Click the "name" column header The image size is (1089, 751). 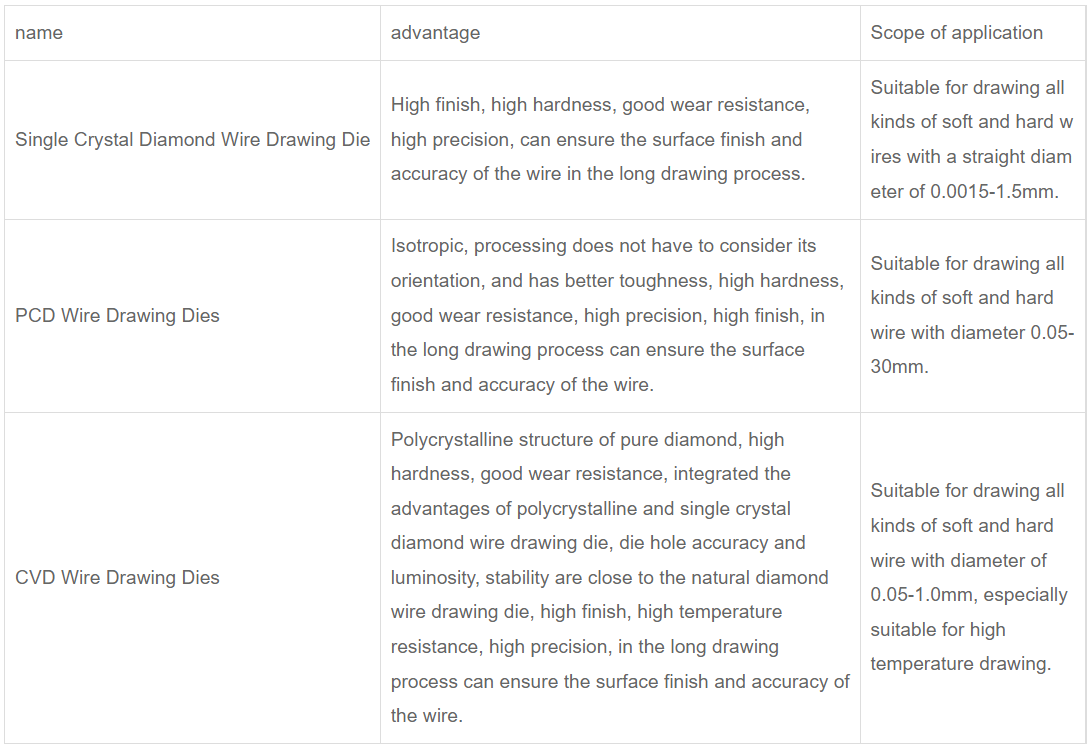[39, 33]
